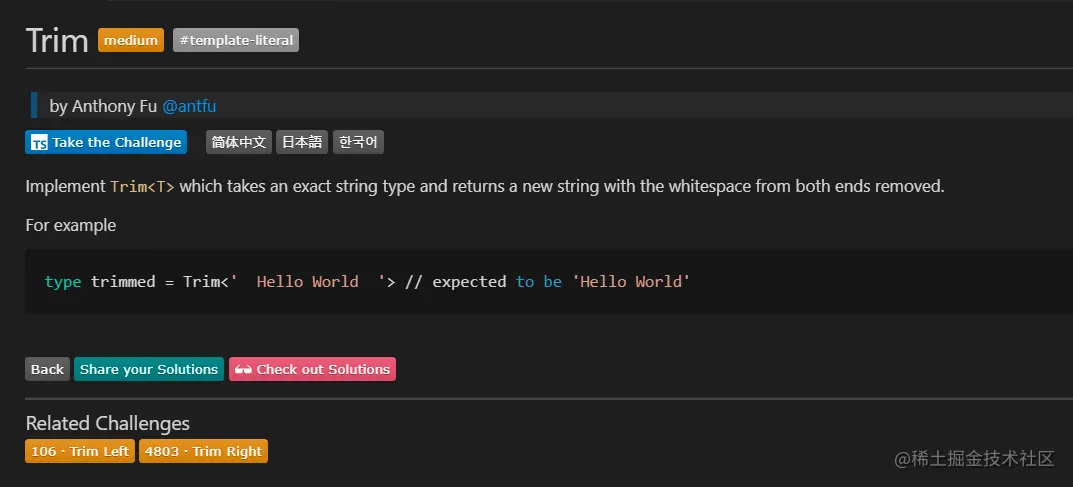Open related challenge 4803 · Trim Right
Viewport: 1073px width, 487px height.
(203, 451)
